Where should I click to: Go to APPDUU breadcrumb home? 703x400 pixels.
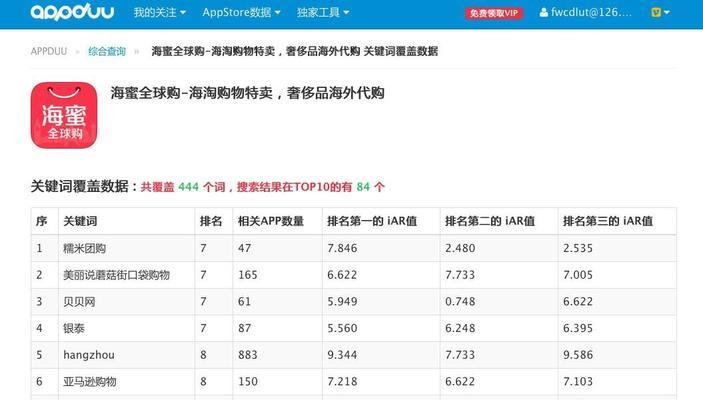48,51
